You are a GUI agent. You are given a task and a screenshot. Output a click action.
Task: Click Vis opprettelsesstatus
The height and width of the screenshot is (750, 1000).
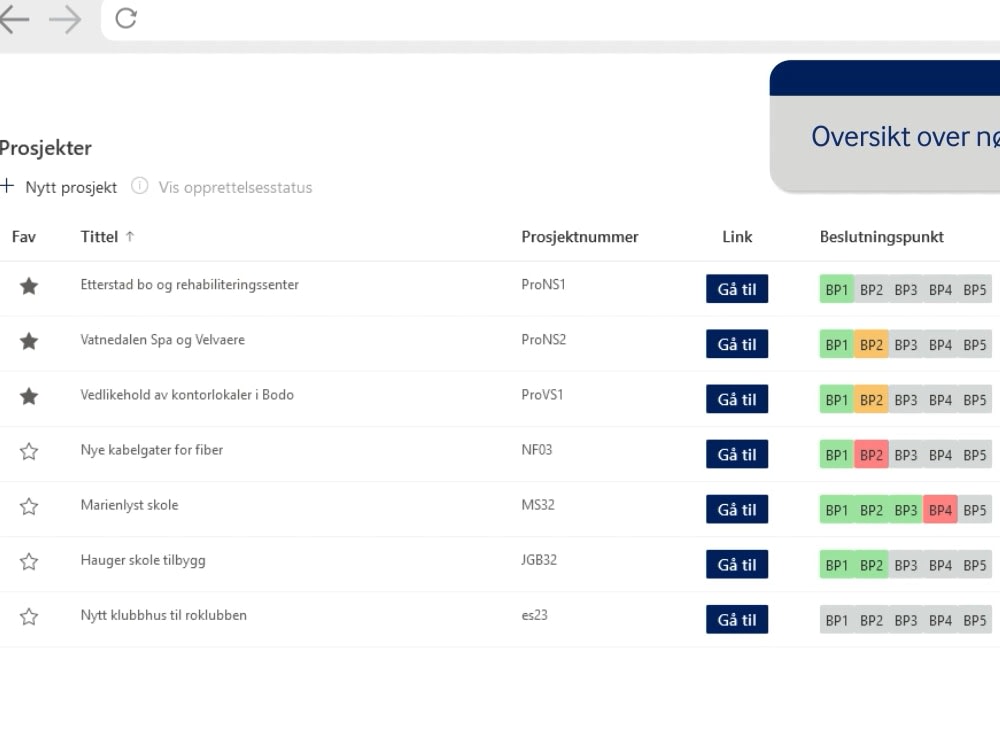(233, 187)
